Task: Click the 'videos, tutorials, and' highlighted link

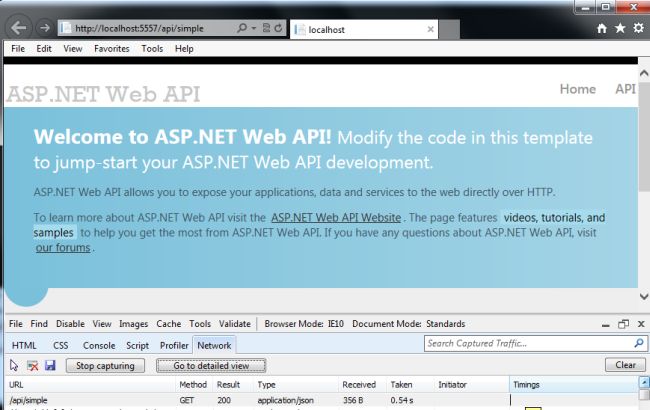Action: point(554,218)
